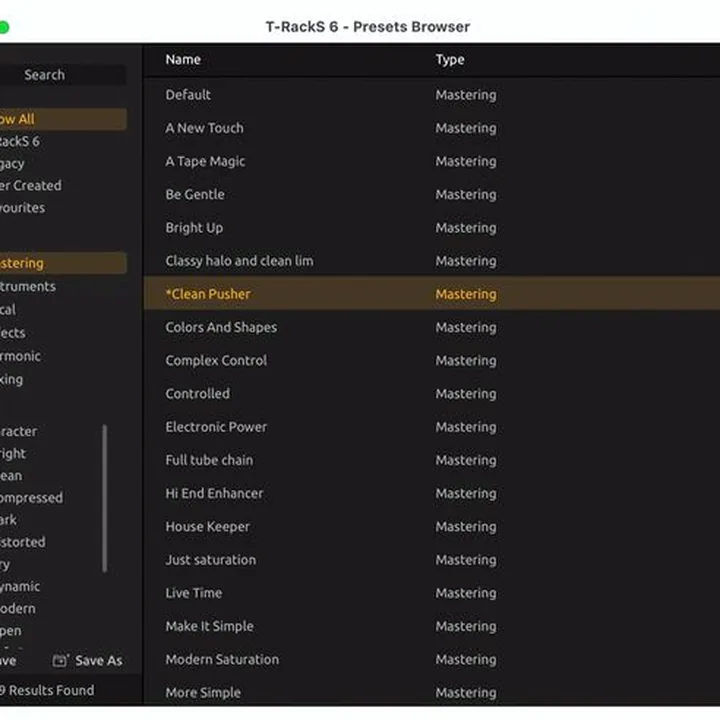Screen dimensions: 720x720
Task: Select the A New Touch preset
Action: (x=432, y=128)
